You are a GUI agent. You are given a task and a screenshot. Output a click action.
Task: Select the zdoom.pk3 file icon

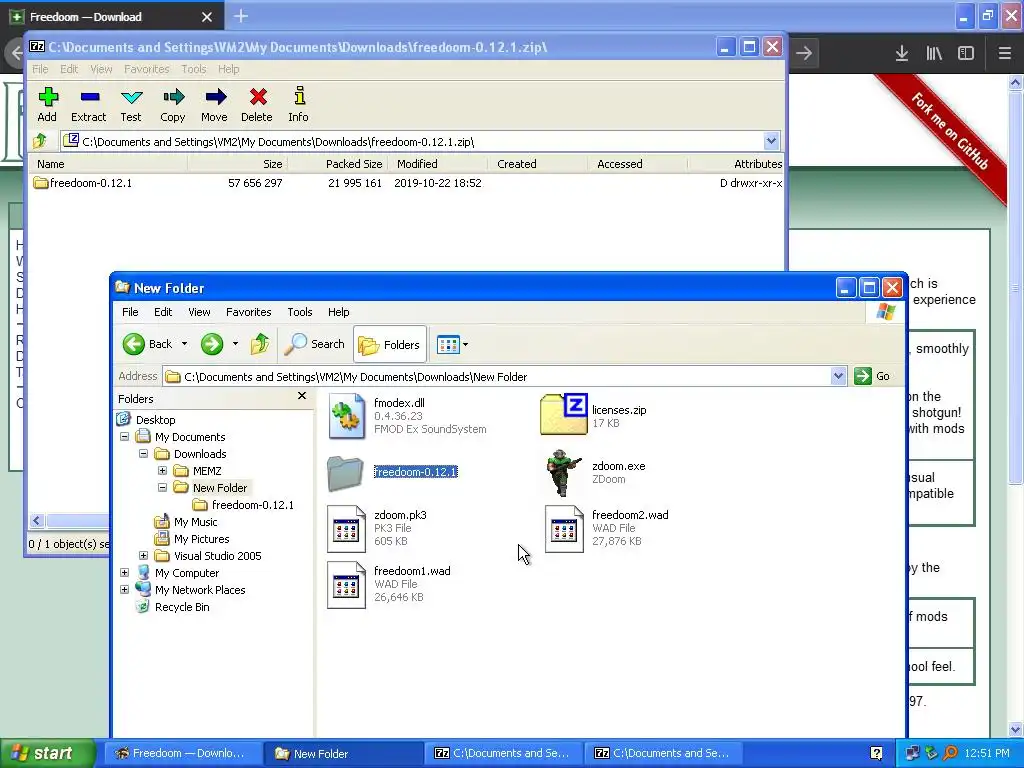[346, 528]
